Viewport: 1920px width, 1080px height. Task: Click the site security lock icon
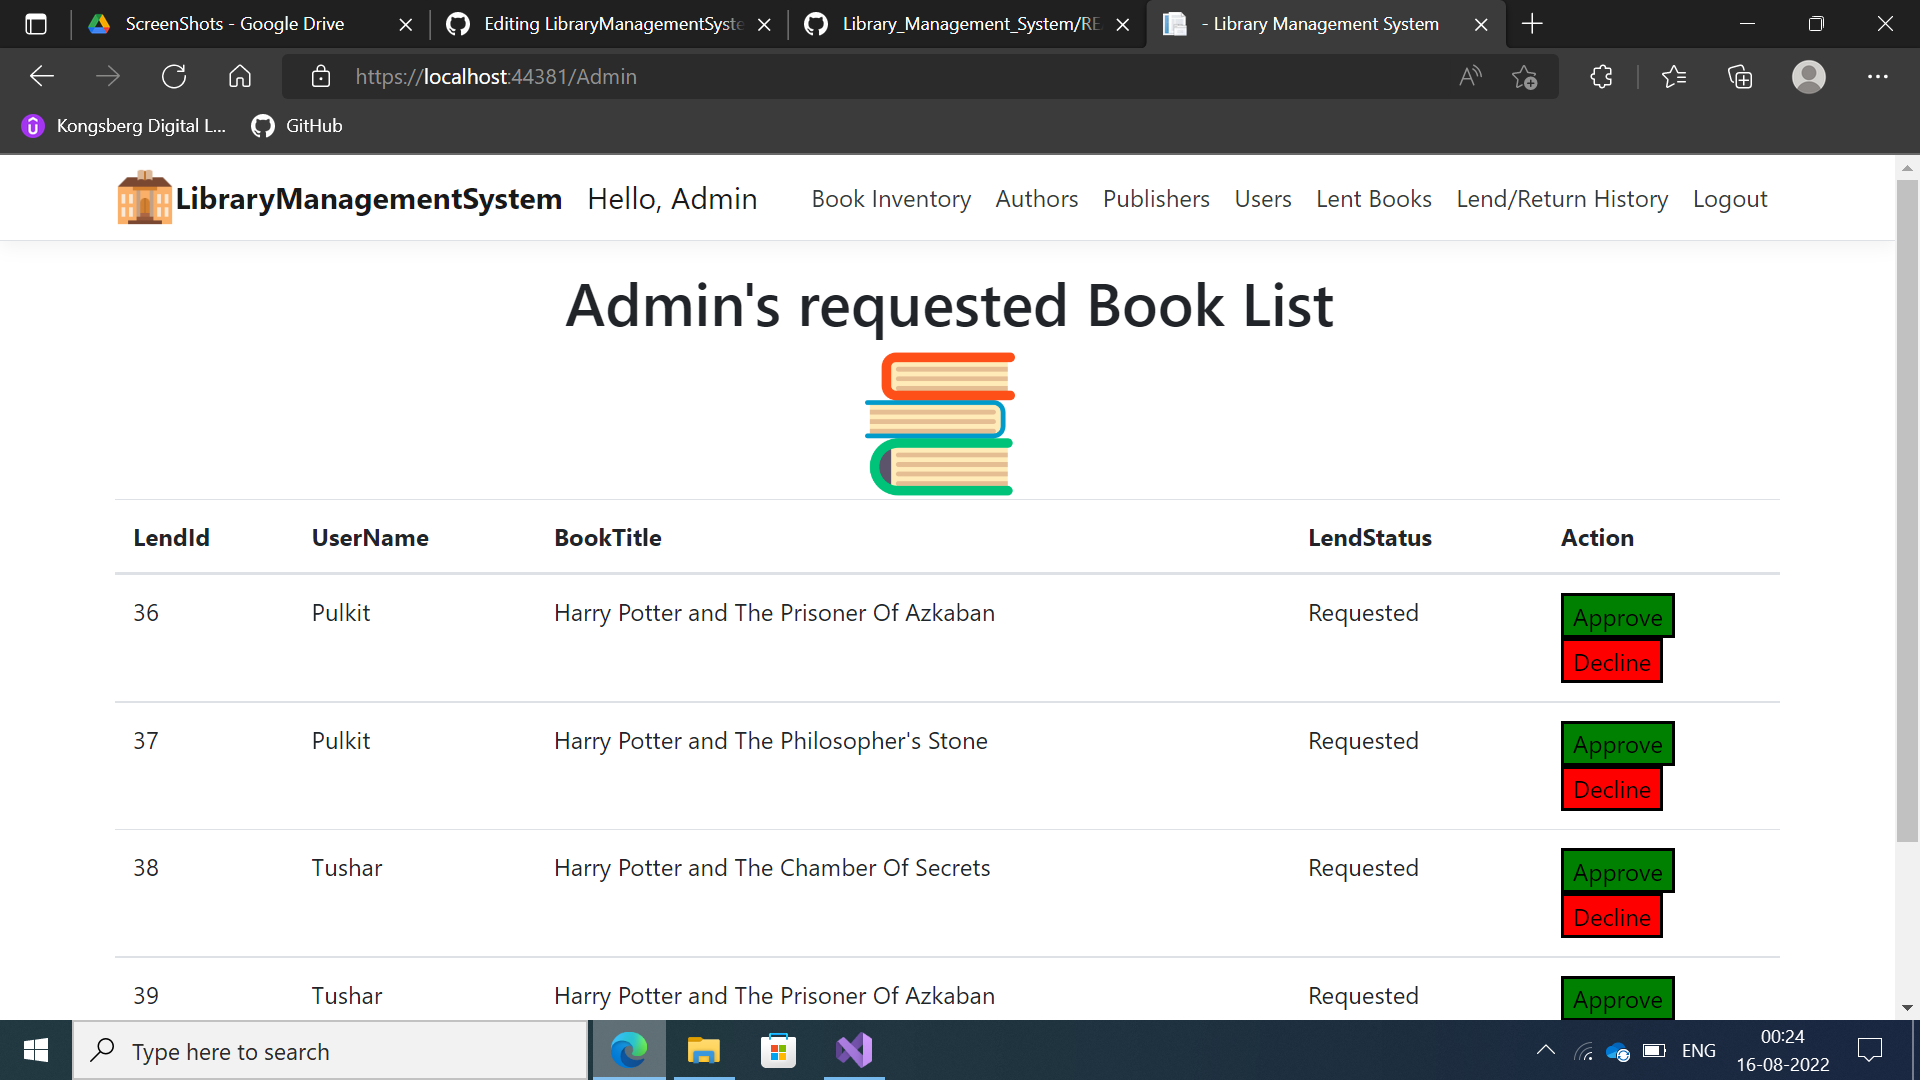pos(321,76)
